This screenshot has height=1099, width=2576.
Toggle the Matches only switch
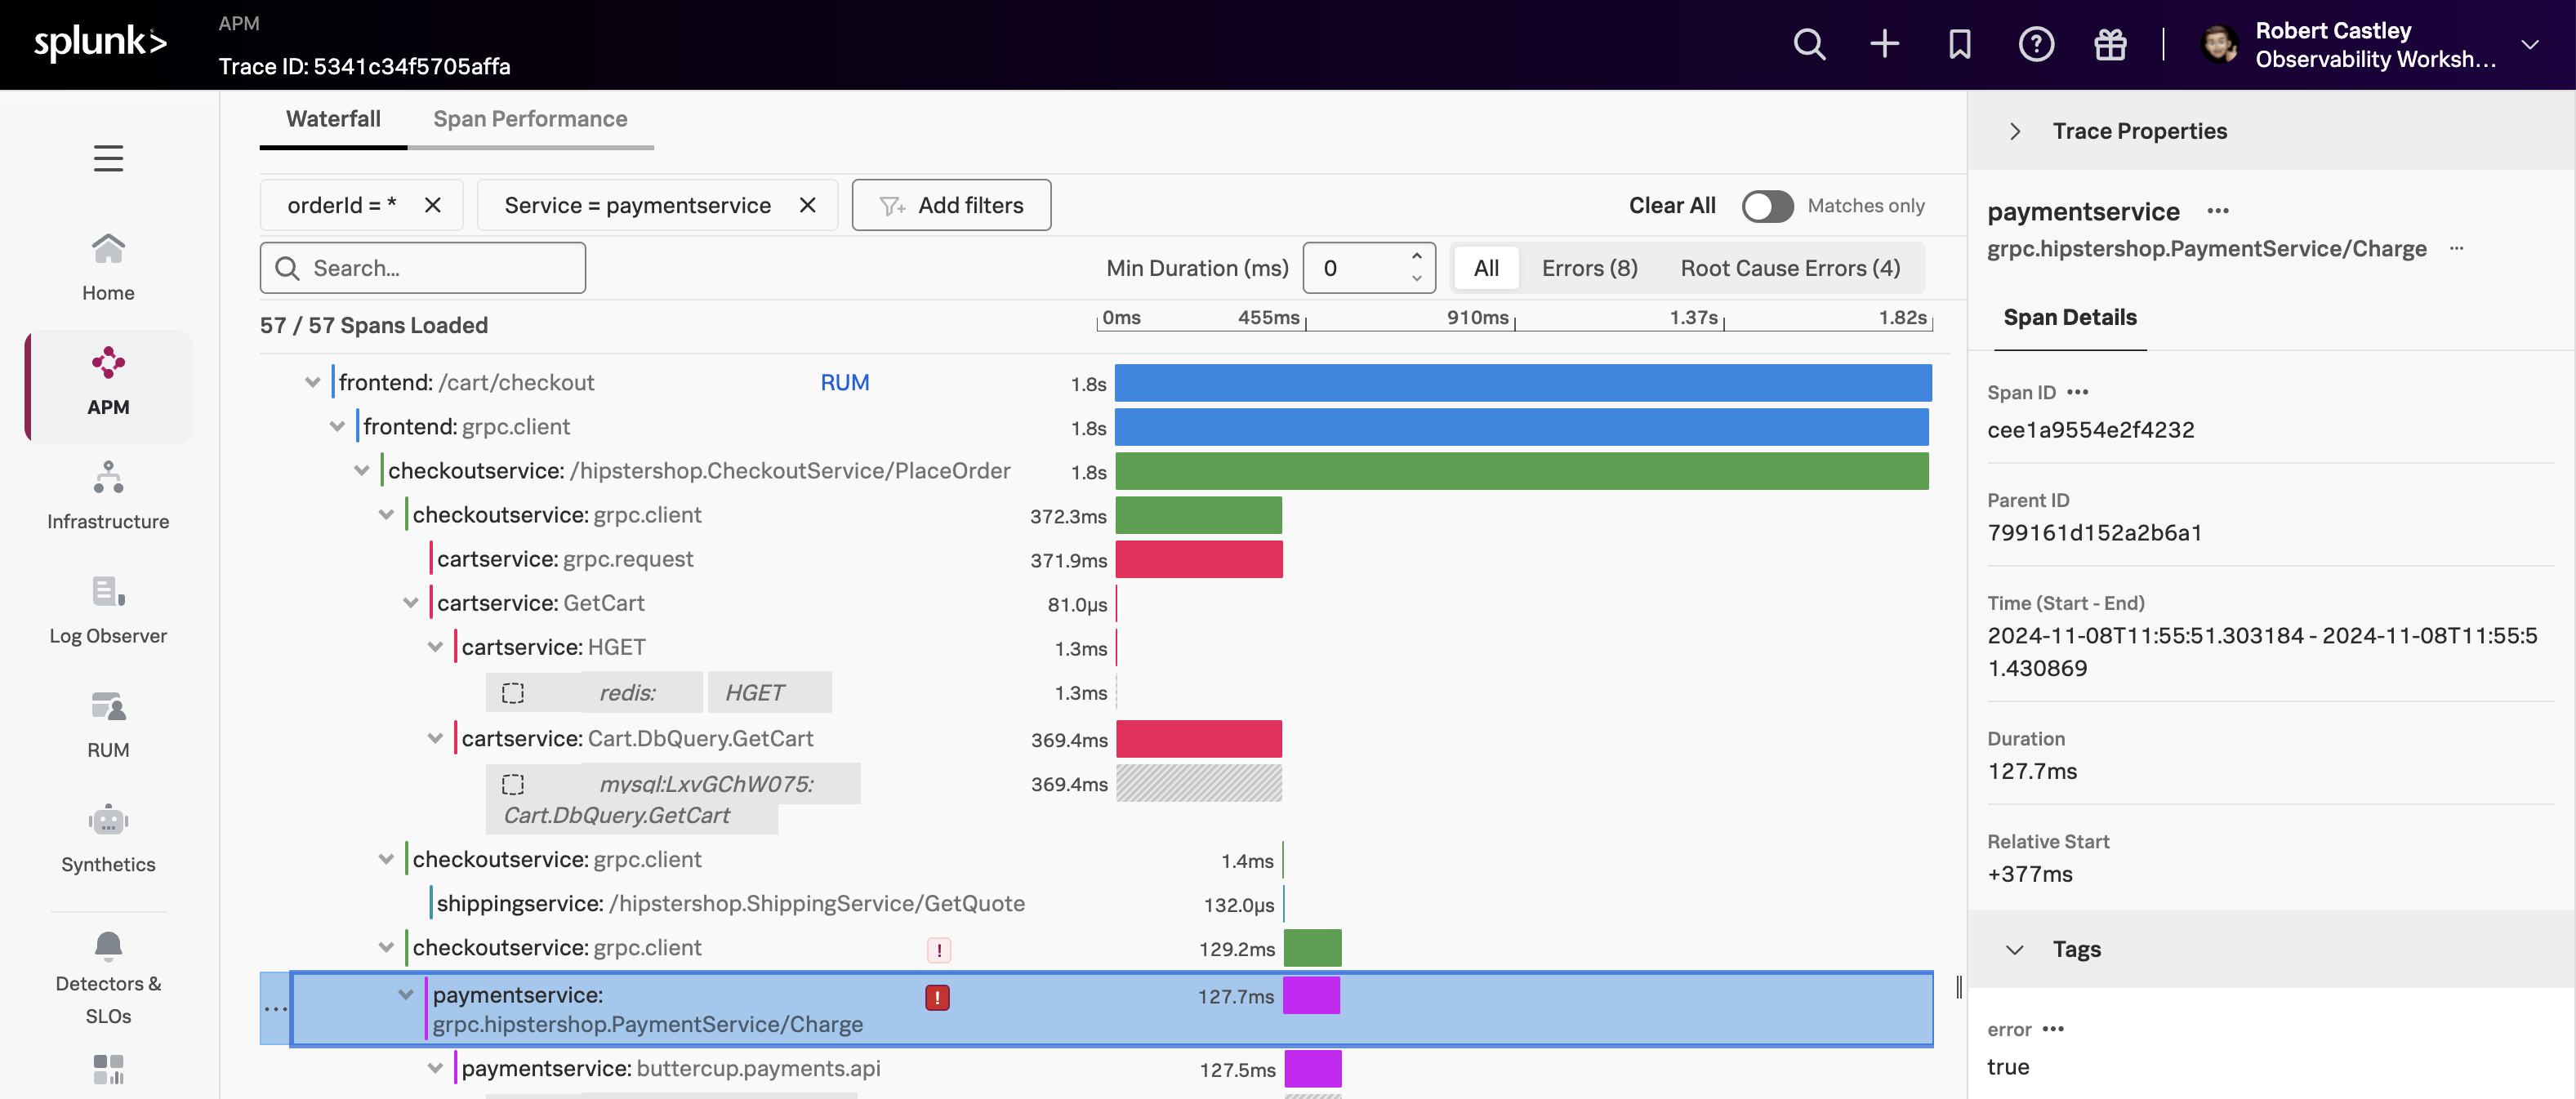1767,206
